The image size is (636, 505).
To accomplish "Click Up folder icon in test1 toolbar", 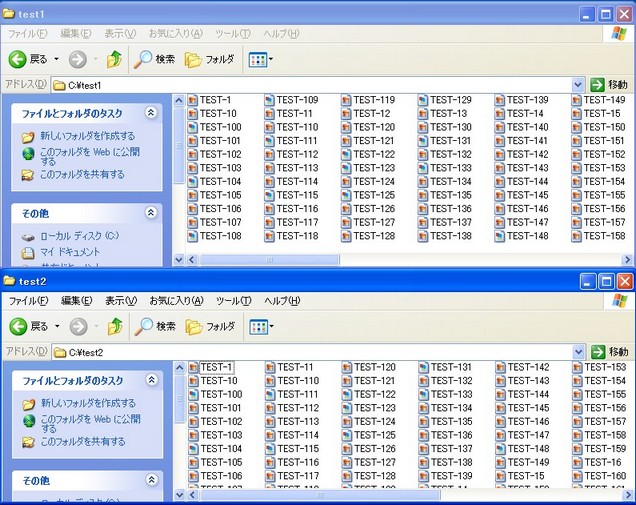I will tap(115, 59).
